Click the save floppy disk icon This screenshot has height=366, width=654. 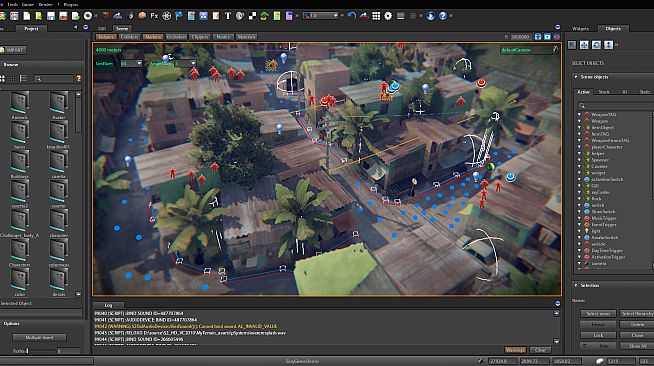tap(51, 16)
